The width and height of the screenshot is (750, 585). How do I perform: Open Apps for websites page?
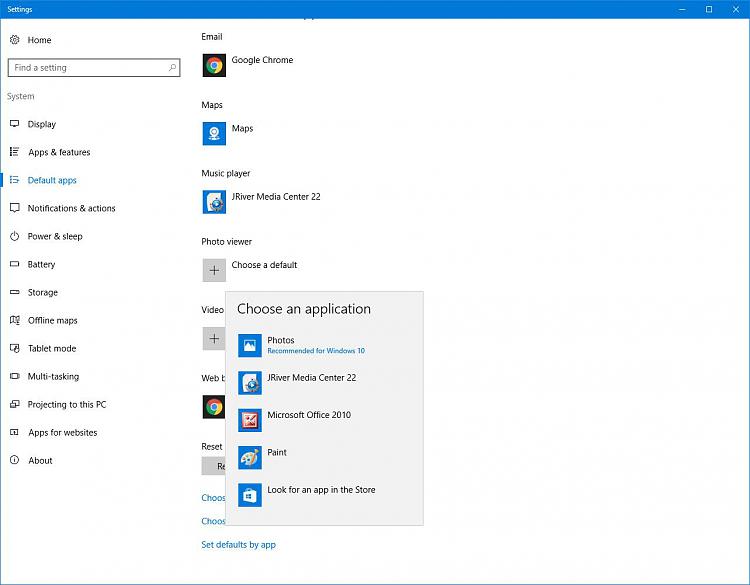(62, 432)
